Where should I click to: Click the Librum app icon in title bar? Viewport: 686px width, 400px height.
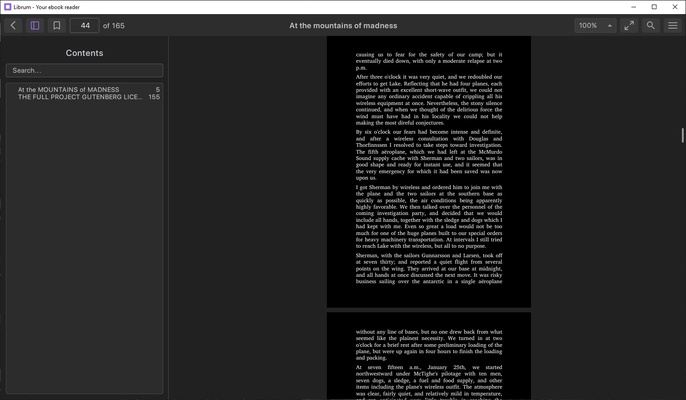7,7
